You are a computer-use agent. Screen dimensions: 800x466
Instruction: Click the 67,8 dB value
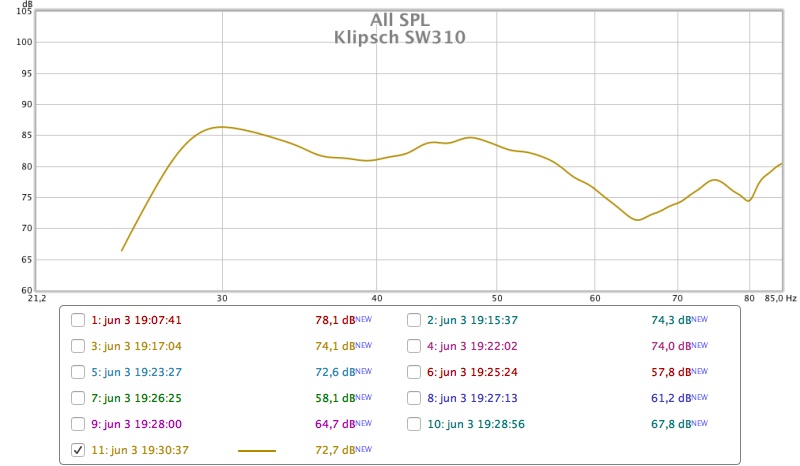pos(671,424)
